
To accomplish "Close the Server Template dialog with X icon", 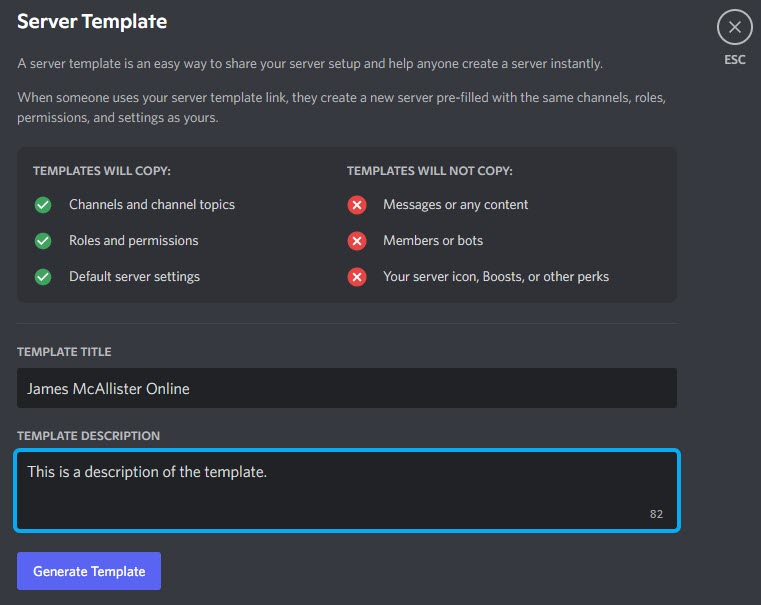I will click(x=734, y=27).
